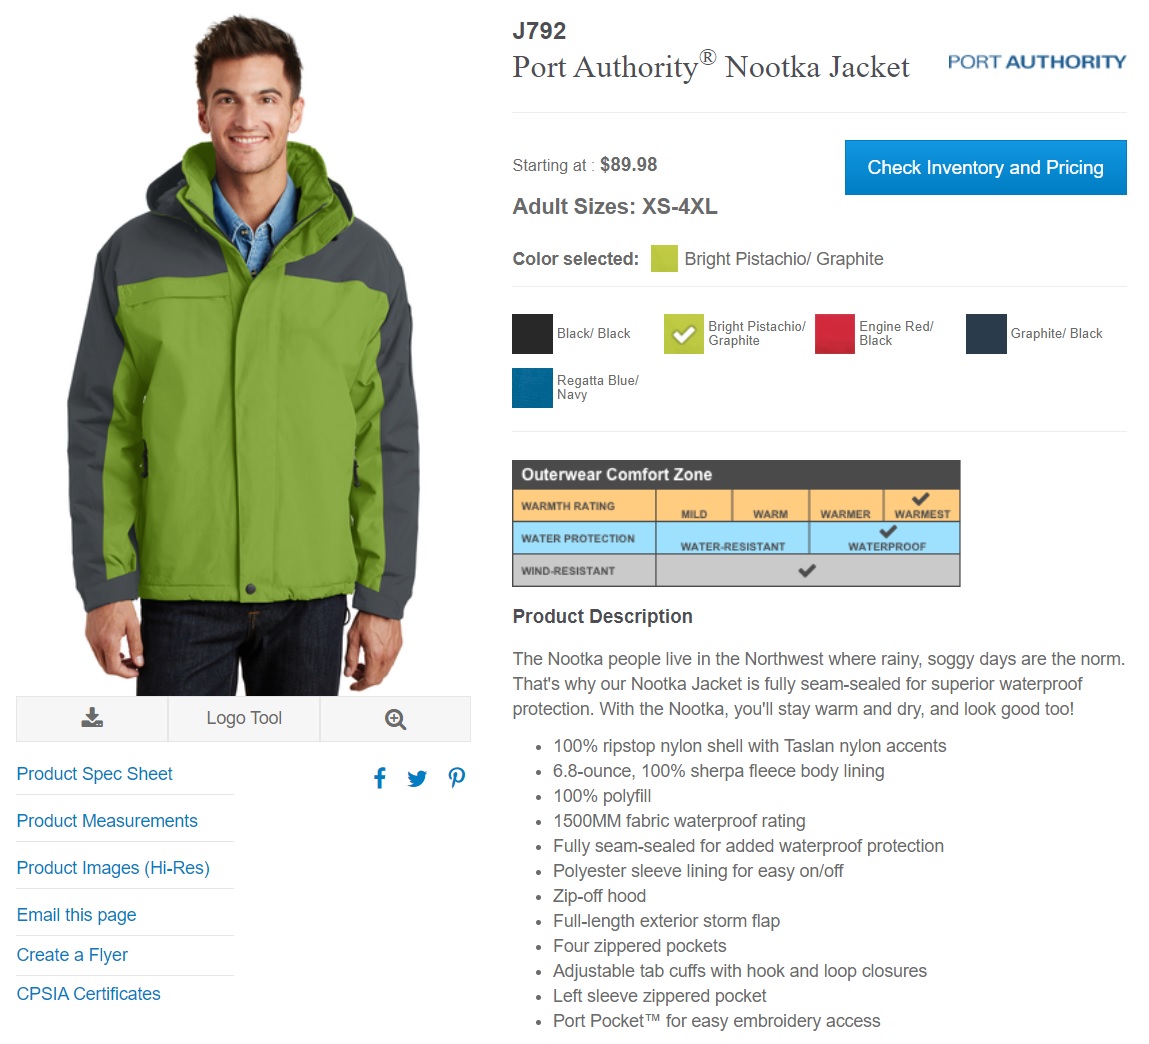Pin product on Pinterest
This screenshot has width=1149, height=1044.
(x=457, y=777)
